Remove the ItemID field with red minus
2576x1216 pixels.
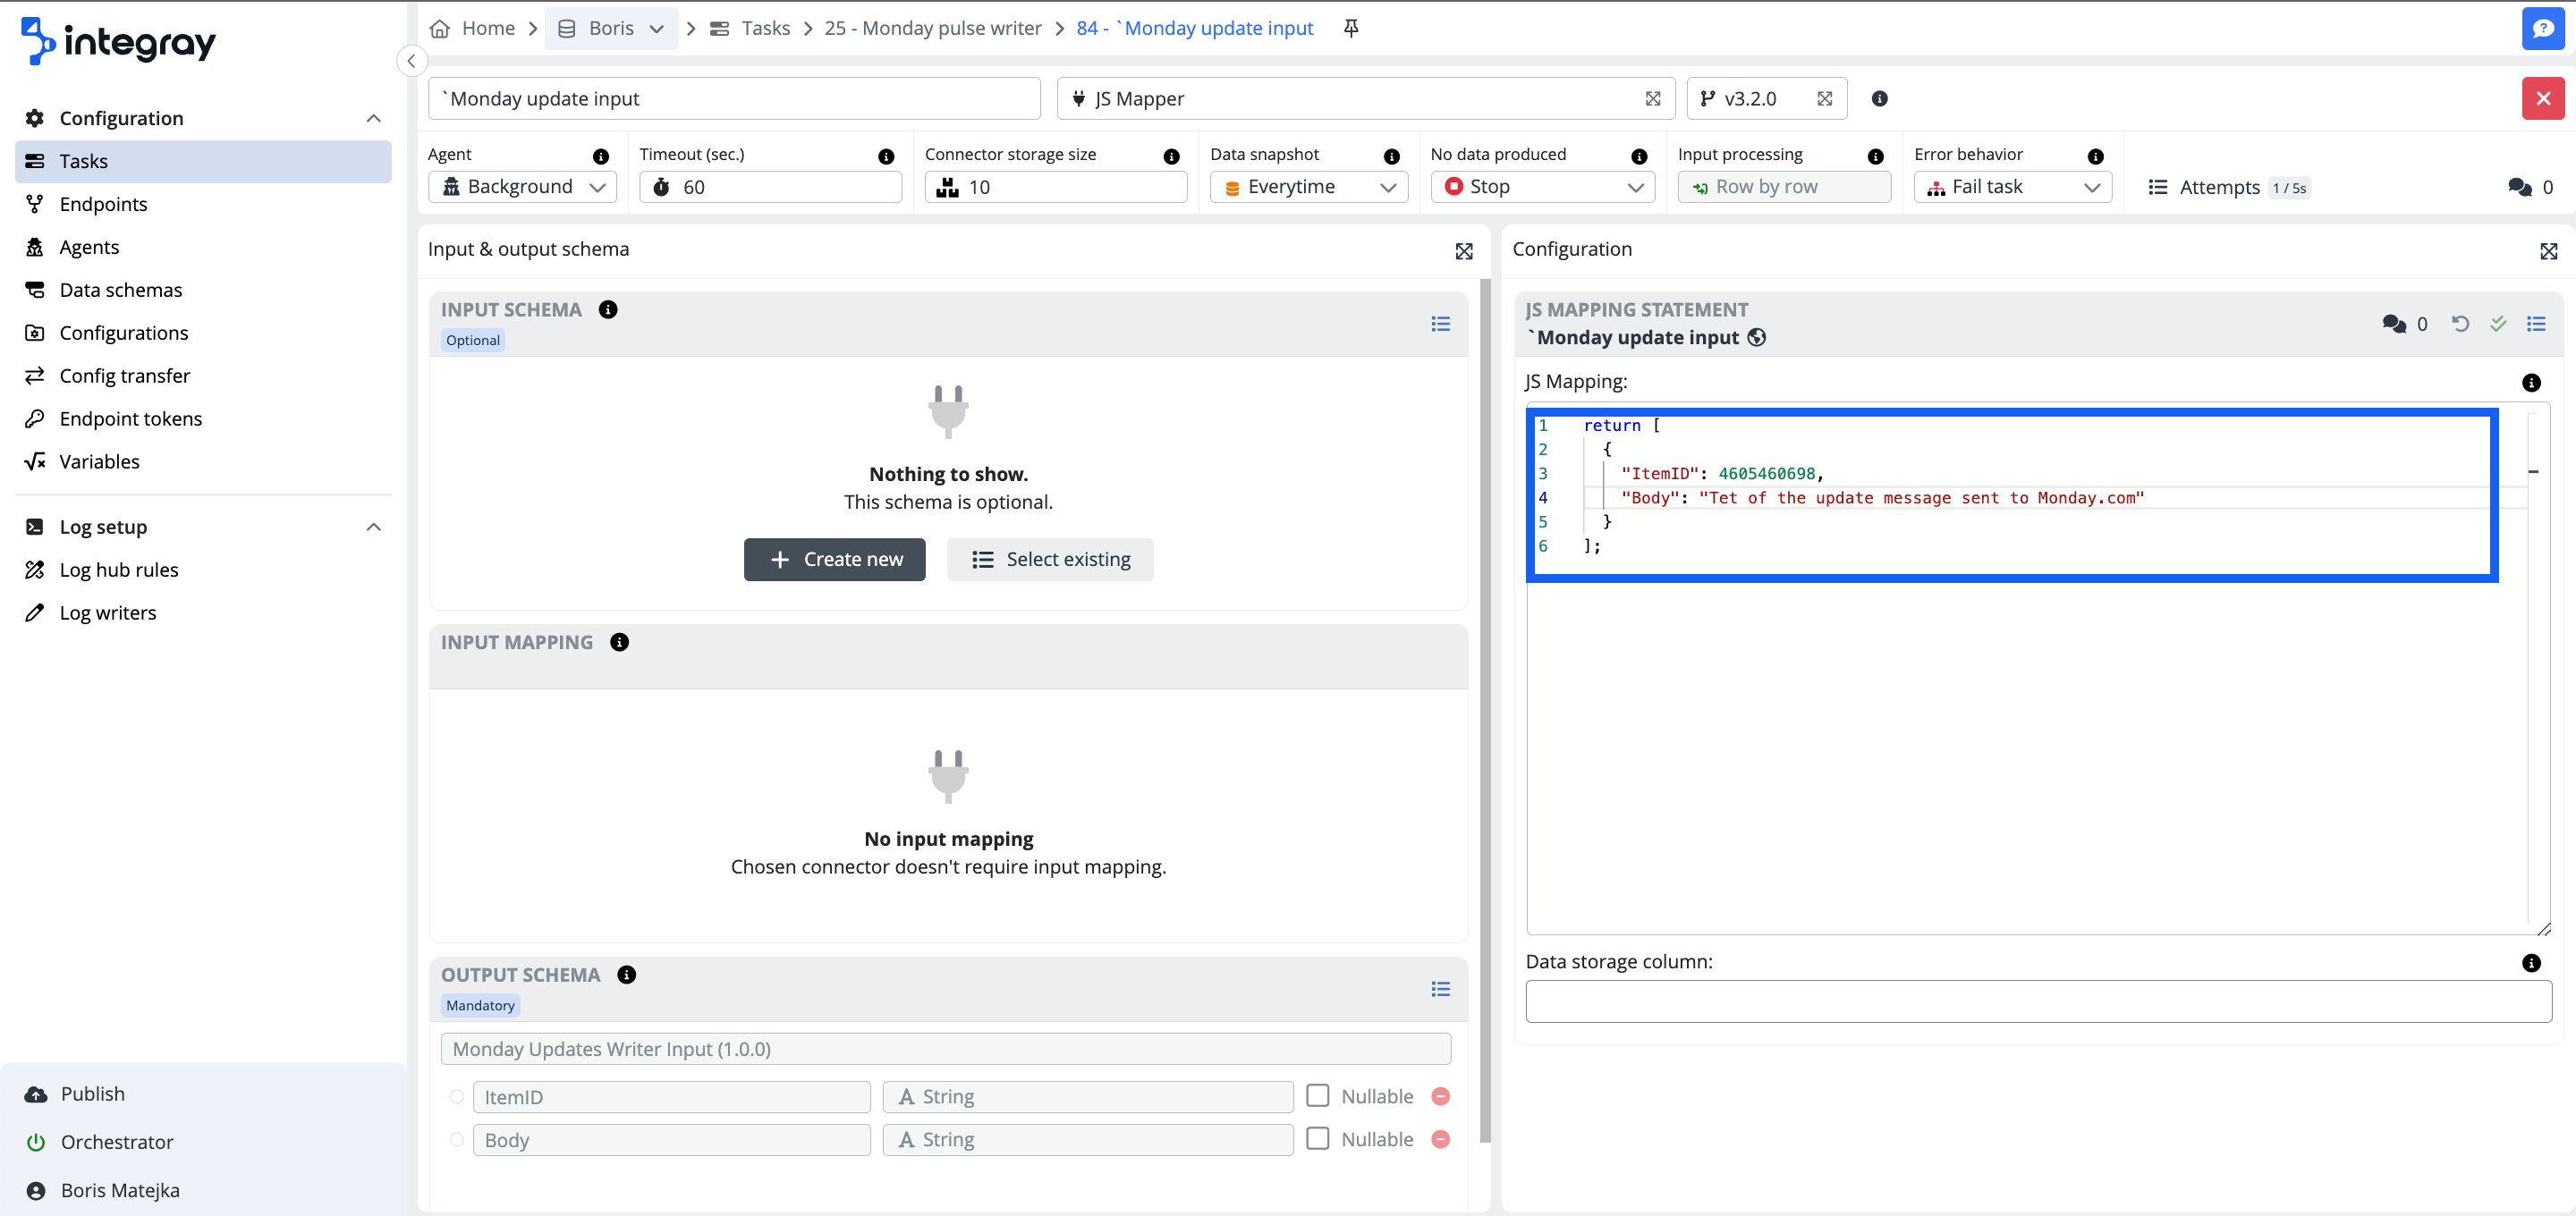[1440, 1096]
